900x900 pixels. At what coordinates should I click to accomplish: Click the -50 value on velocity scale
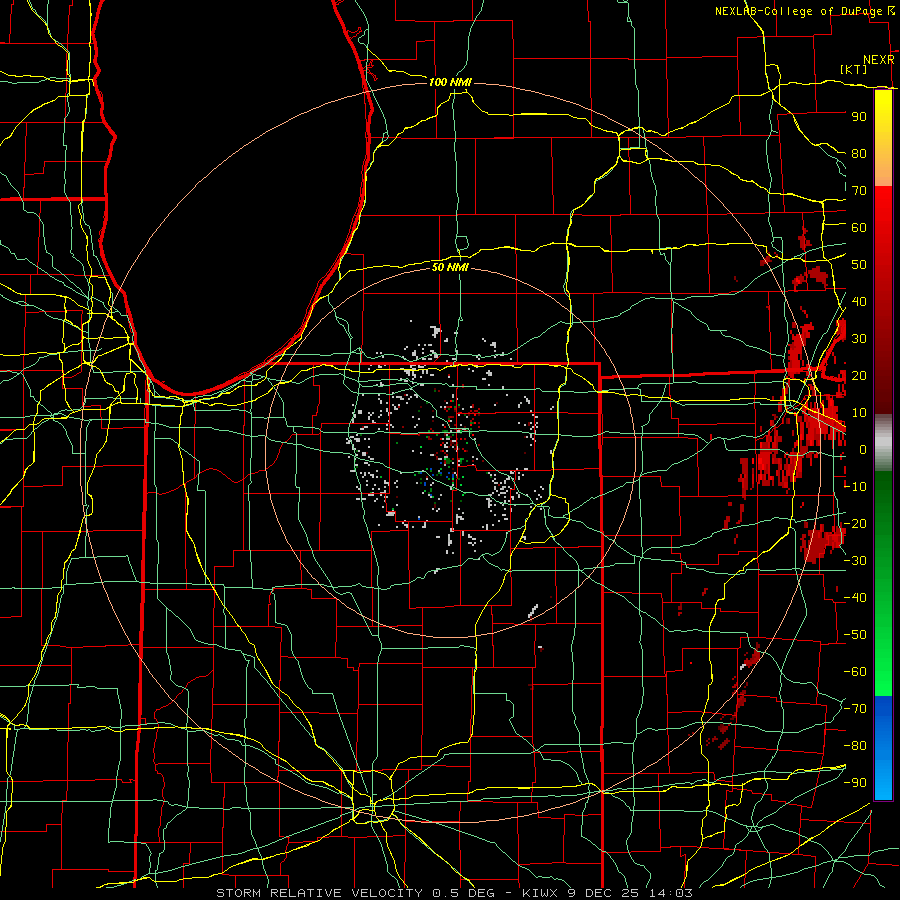(855, 635)
